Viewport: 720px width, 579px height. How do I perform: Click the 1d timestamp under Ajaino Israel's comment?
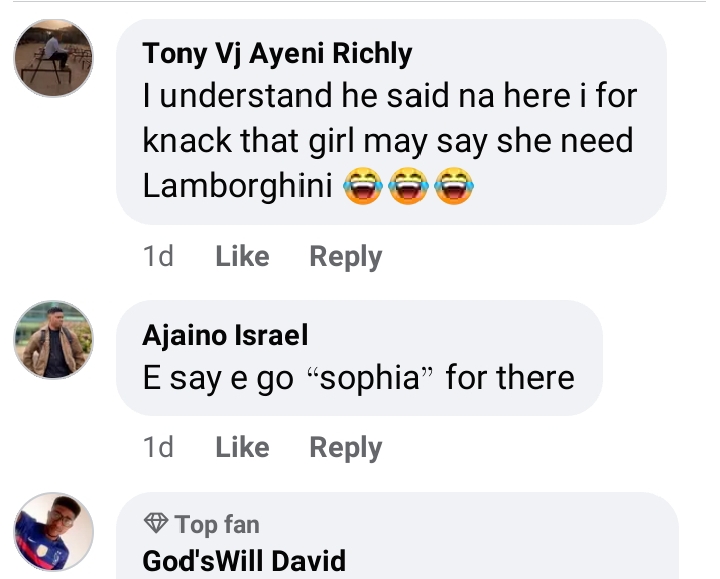pyautogui.click(x=158, y=447)
